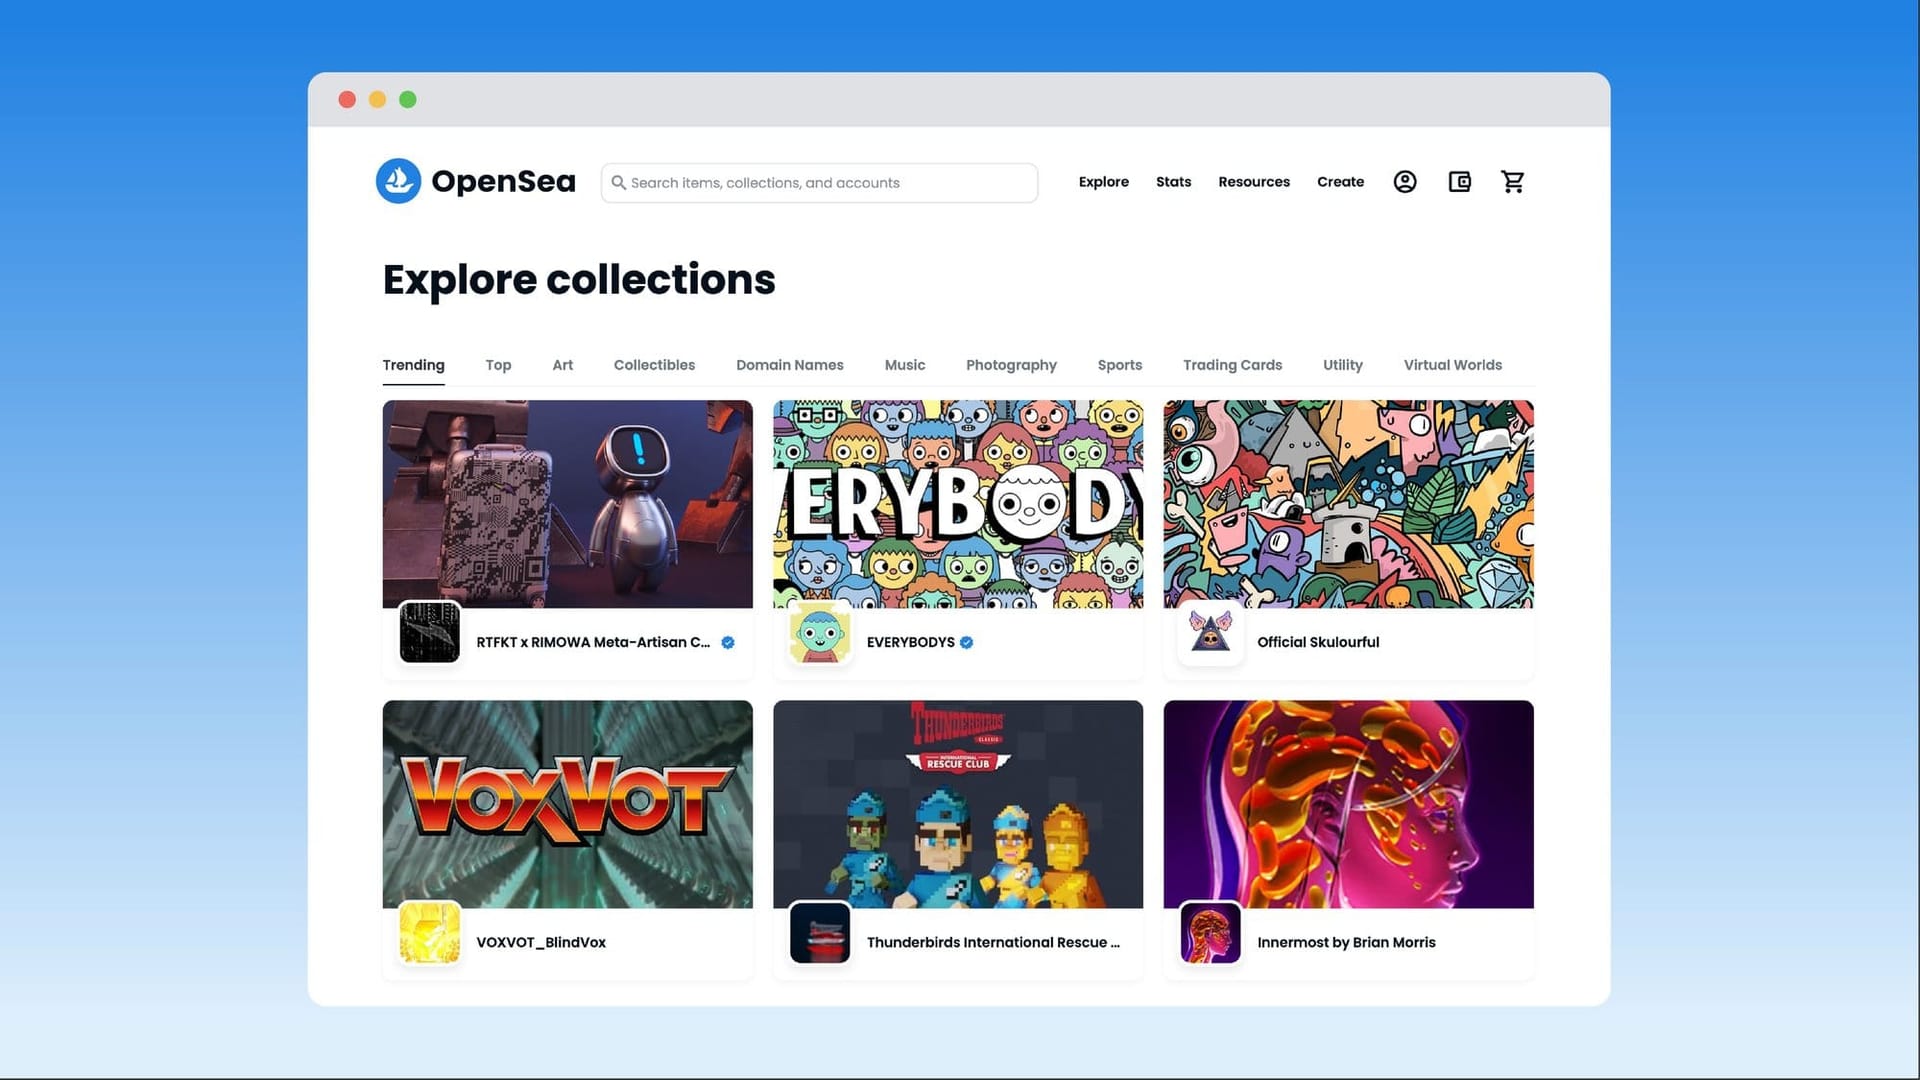Open the VOXVOT banner thumbnail

(567, 804)
